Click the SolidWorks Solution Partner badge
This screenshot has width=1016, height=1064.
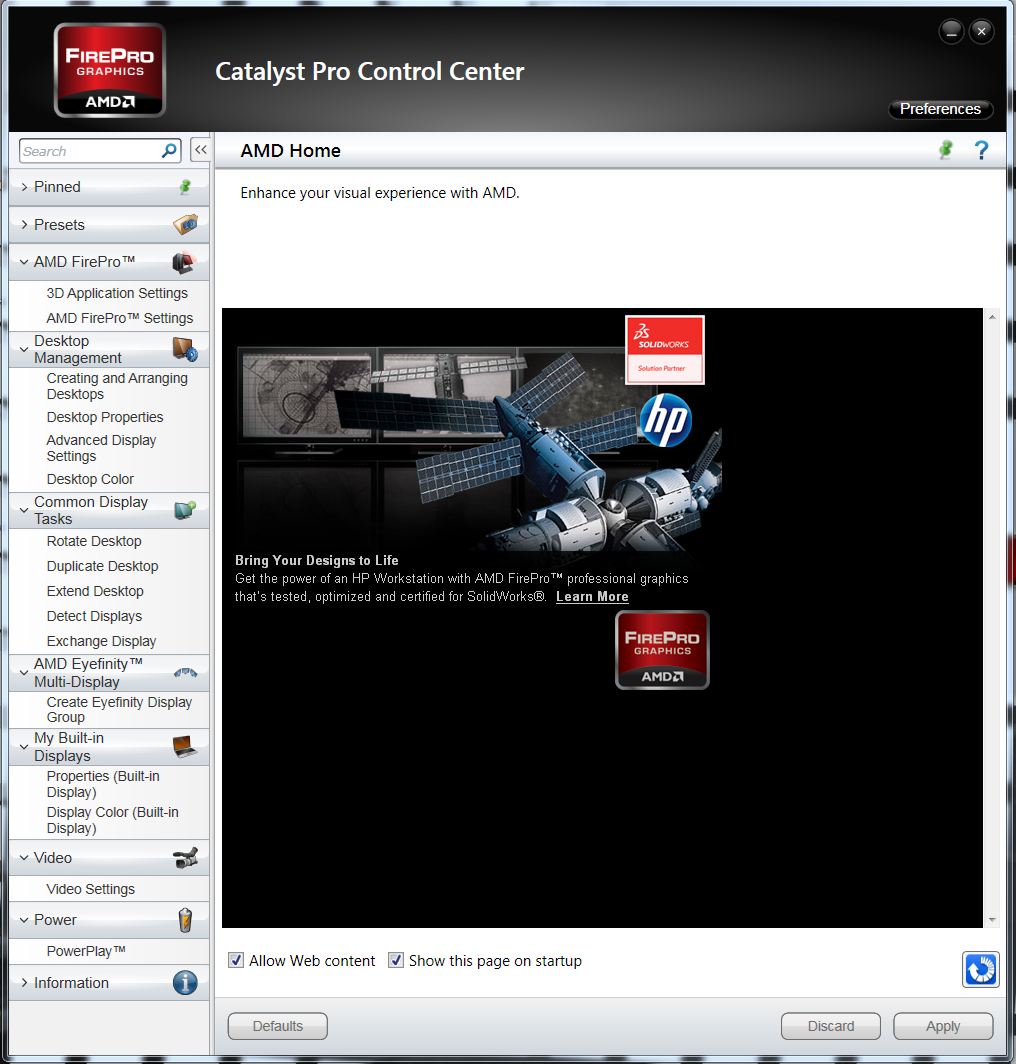click(x=665, y=350)
